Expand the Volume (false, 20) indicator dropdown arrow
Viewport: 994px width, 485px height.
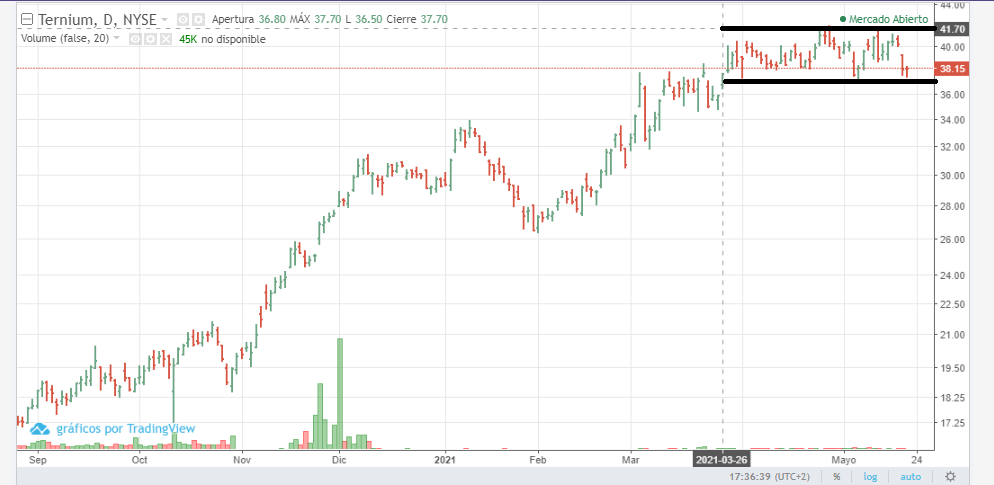click(118, 38)
